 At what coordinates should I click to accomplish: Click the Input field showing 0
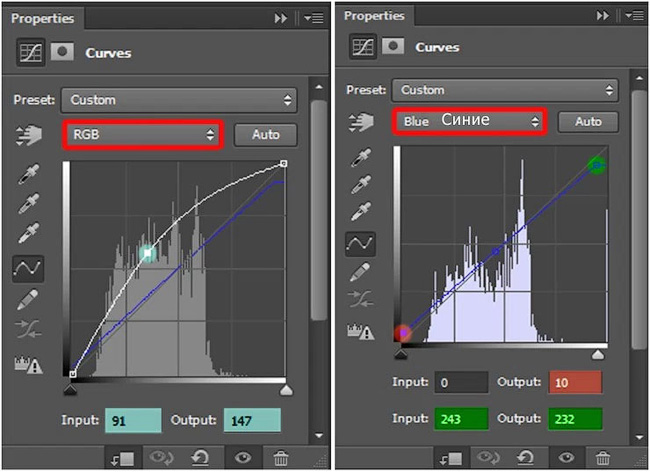(x=461, y=382)
